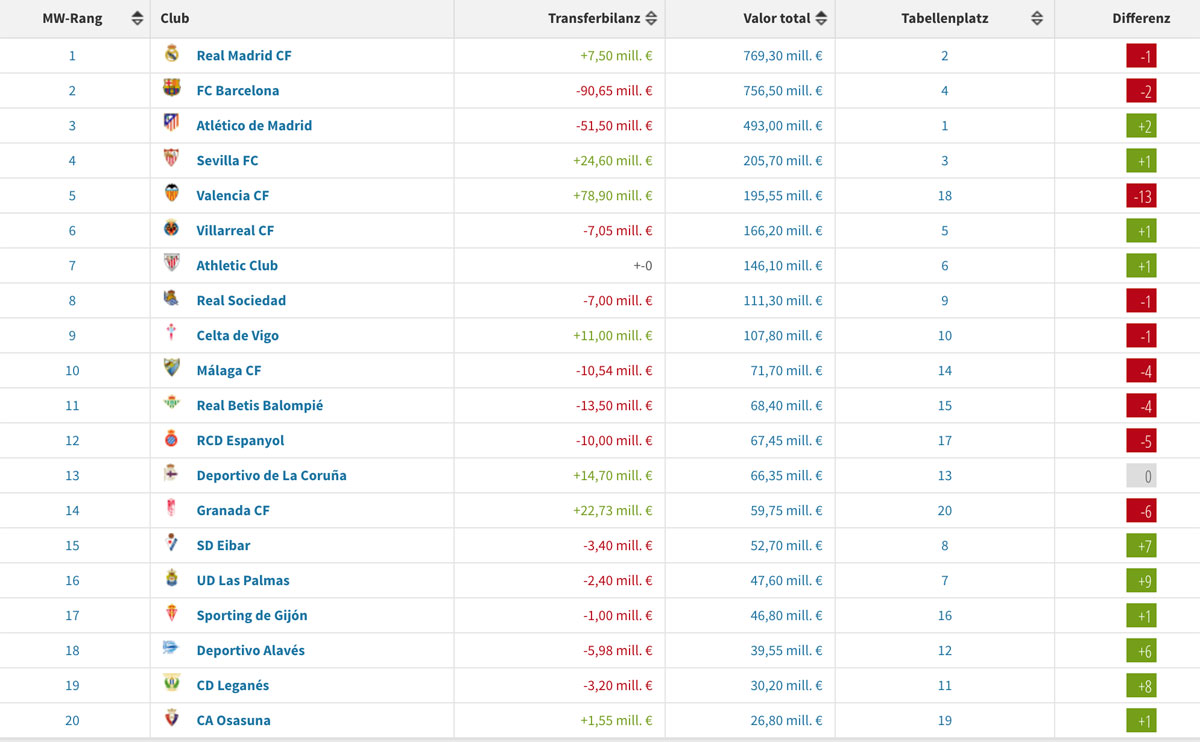Open Celta de Vigo club link
The height and width of the screenshot is (742, 1200).
(x=238, y=335)
